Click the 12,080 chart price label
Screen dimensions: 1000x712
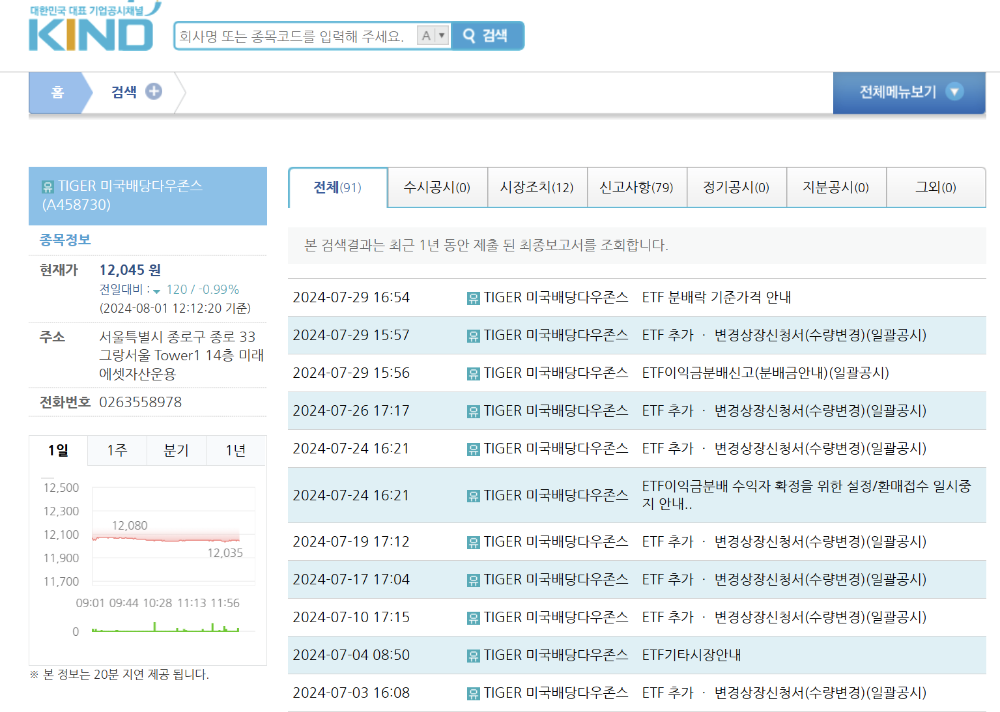(129, 526)
